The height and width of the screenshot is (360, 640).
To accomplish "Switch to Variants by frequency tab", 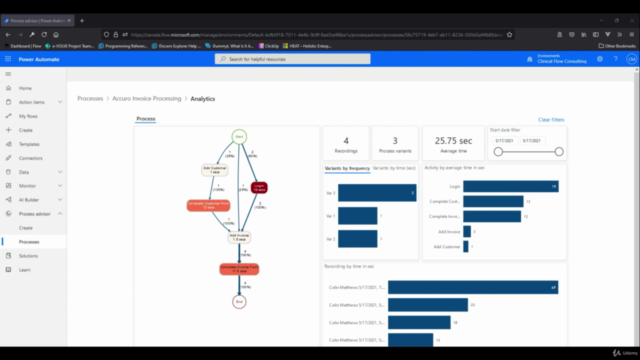I will tap(347, 168).
